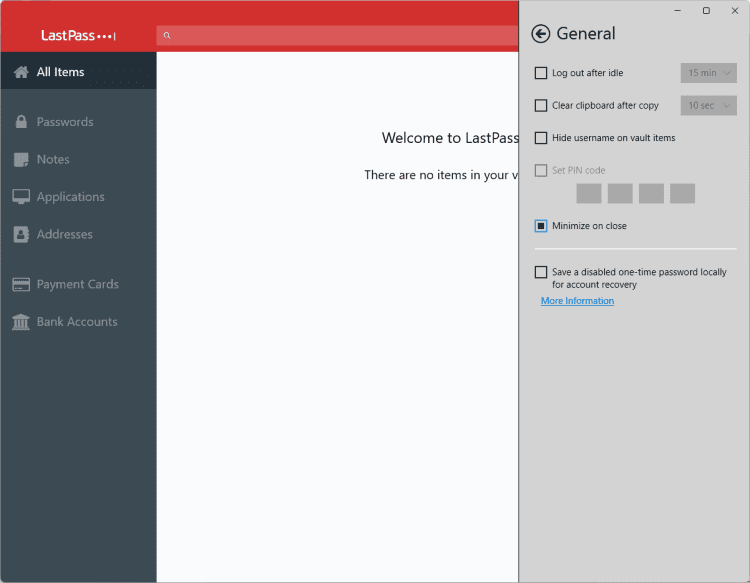
Task: Open the 10 sec clipboard clear dropdown
Action: [x=708, y=105]
